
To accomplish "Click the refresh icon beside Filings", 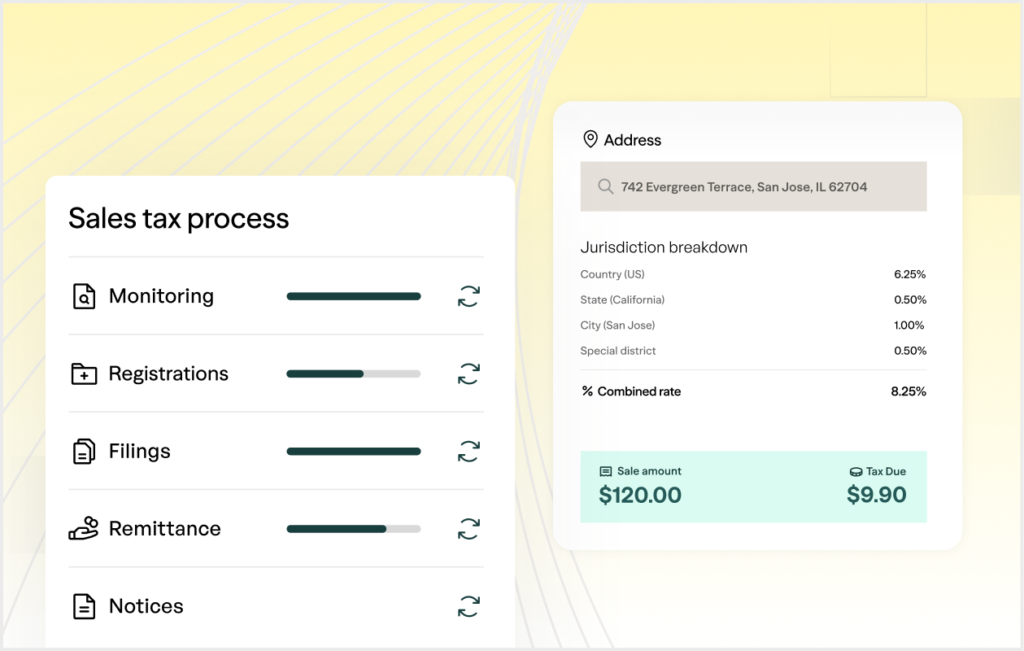I will (468, 452).
